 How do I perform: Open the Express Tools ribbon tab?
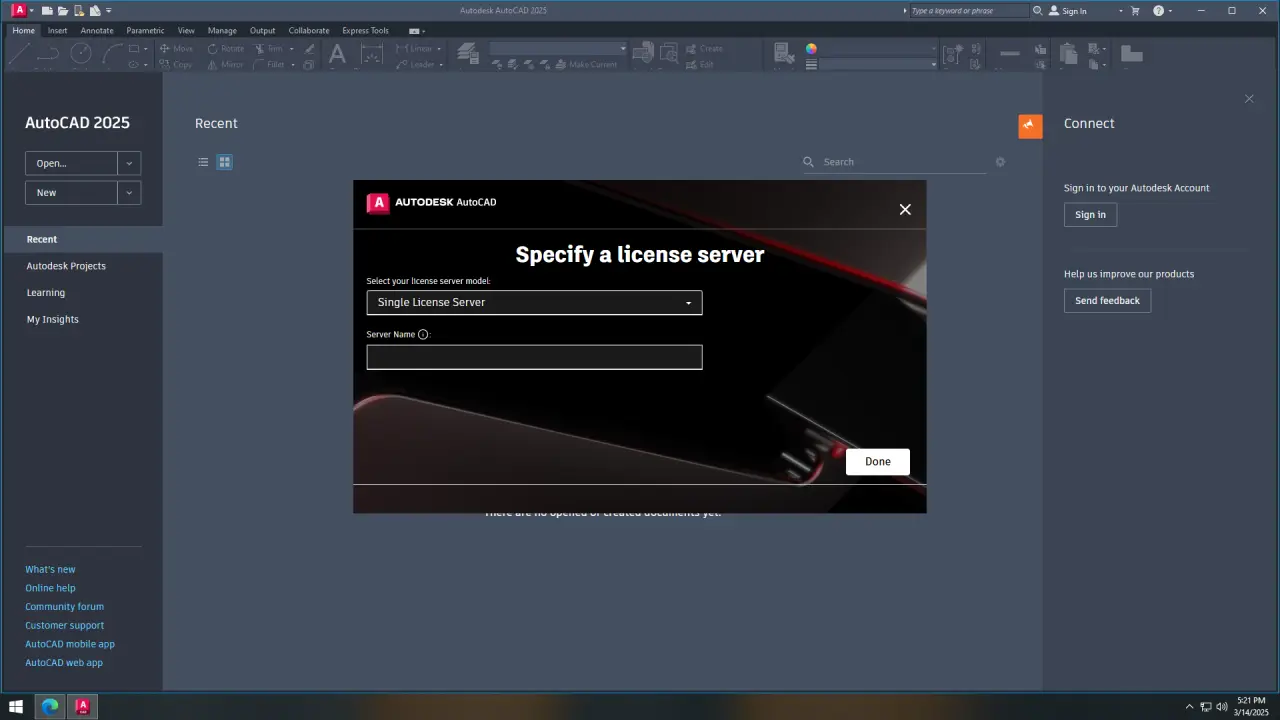(x=365, y=30)
